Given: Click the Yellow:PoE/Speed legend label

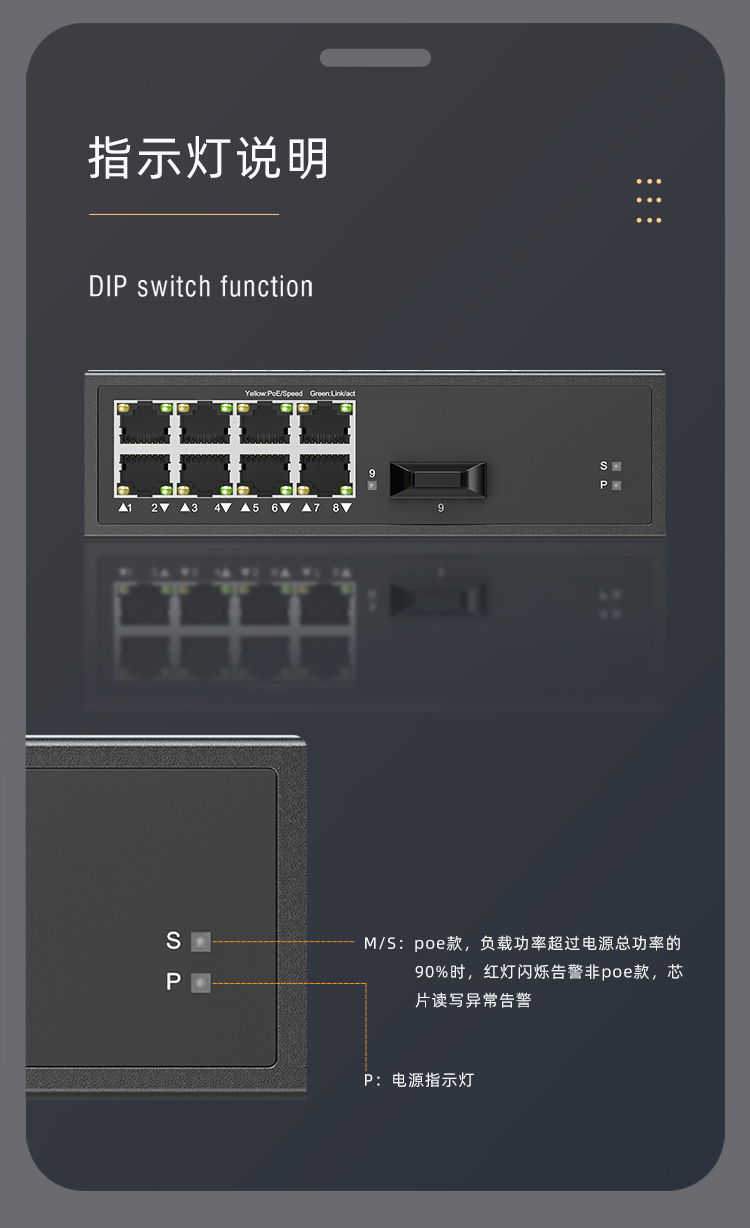Looking at the screenshot, I should [273, 394].
